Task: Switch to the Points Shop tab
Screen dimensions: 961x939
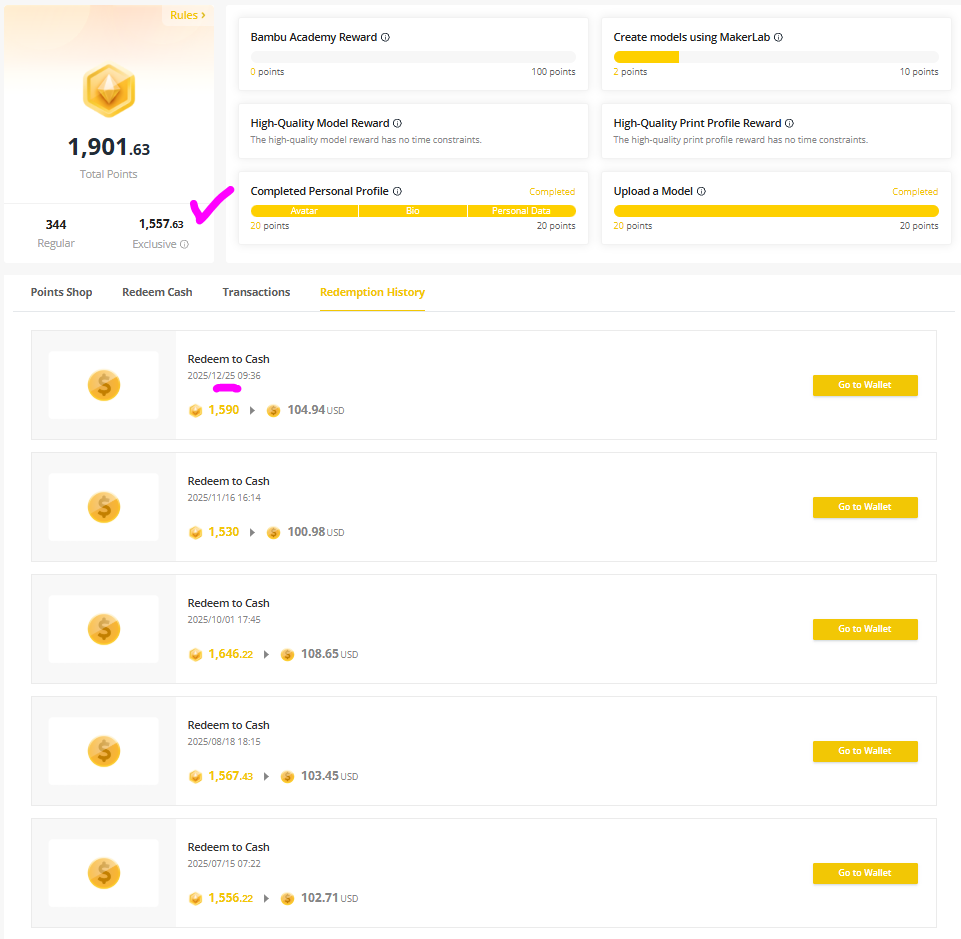Action: (x=61, y=292)
